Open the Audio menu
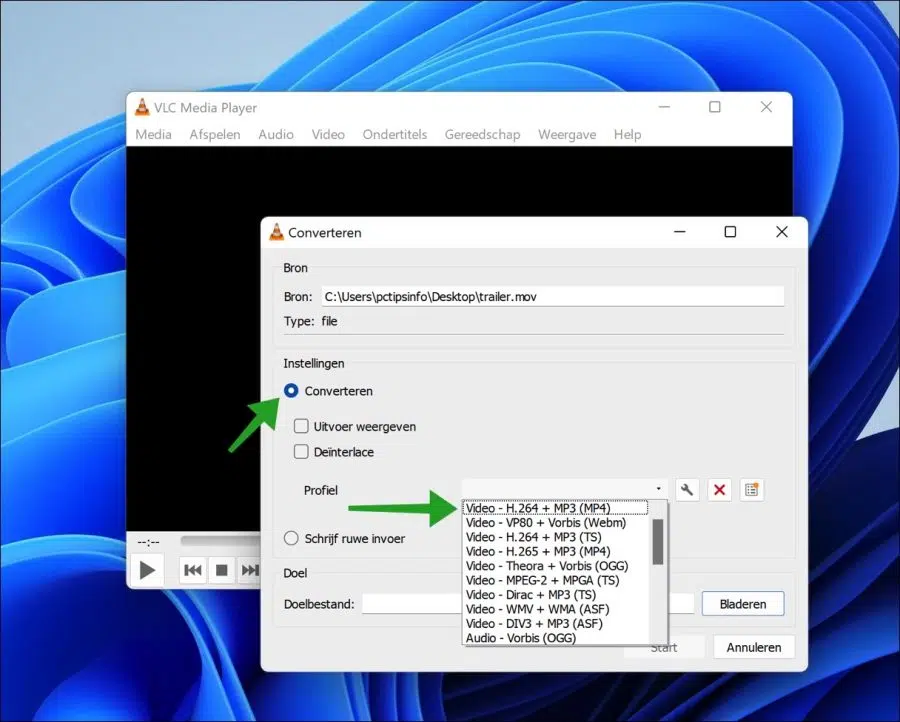900x722 pixels. (276, 134)
